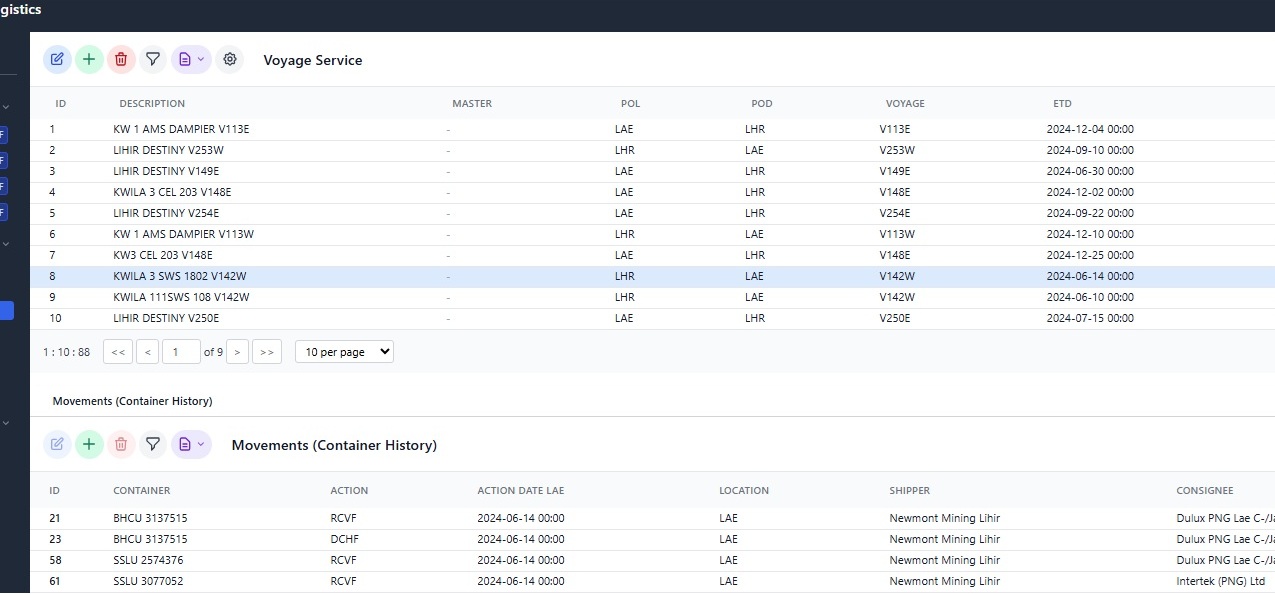Expand the Voyage Service export document dropdown
The height and width of the screenshot is (595, 1275).
point(191,60)
